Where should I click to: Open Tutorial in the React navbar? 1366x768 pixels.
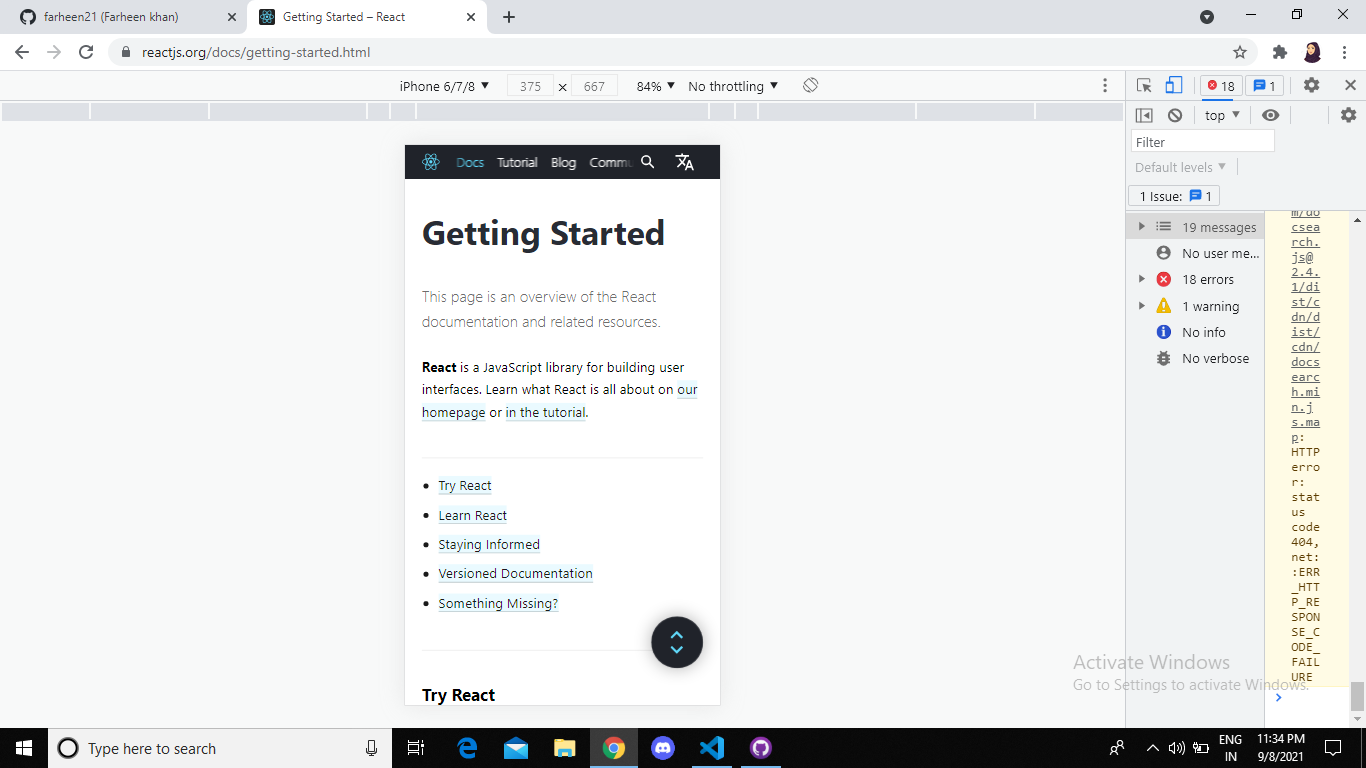(x=517, y=162)
